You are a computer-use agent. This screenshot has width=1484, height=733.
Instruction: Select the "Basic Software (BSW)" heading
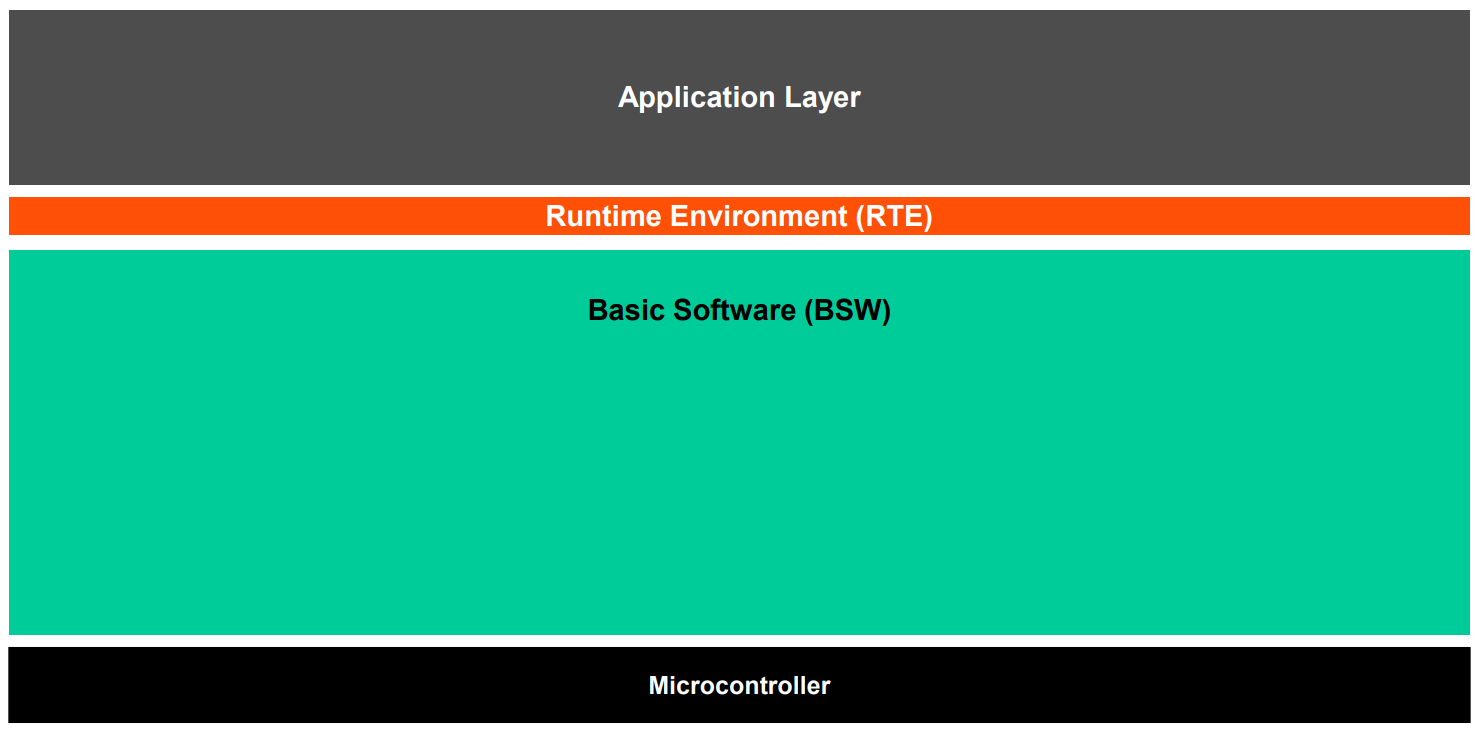pyautogui.click(x=739, y=310)
